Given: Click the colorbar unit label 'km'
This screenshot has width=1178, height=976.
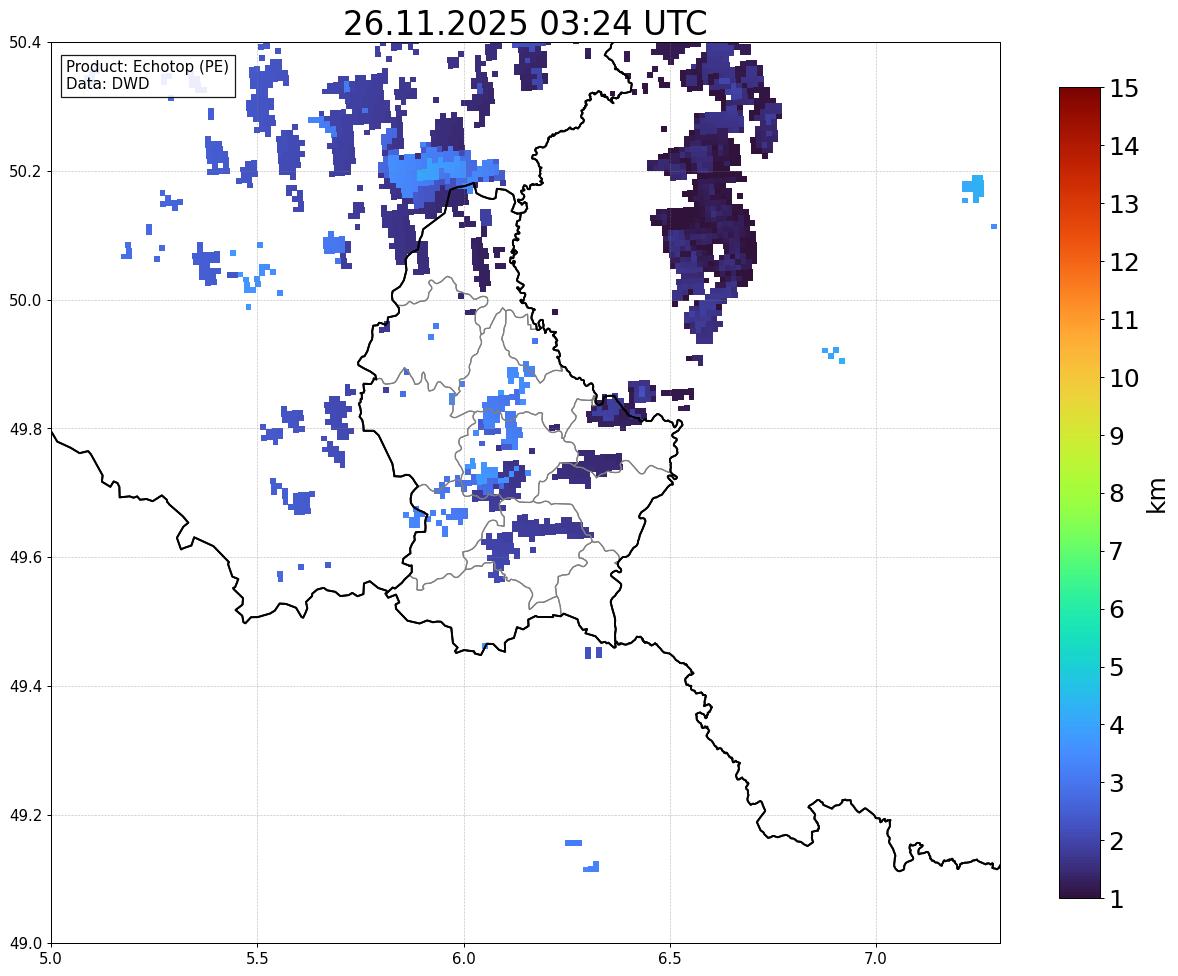Looking at the screenshot, I should pyautogui.click(x=1156, y=495).
